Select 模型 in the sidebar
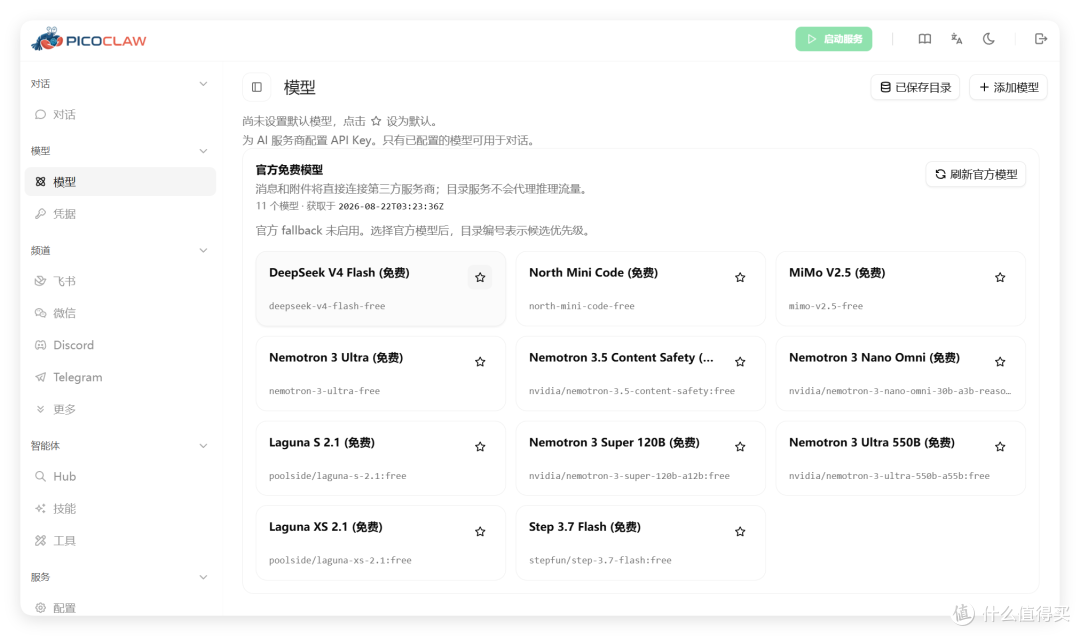This screenshot has height=636, width=1080. point(121,182)
